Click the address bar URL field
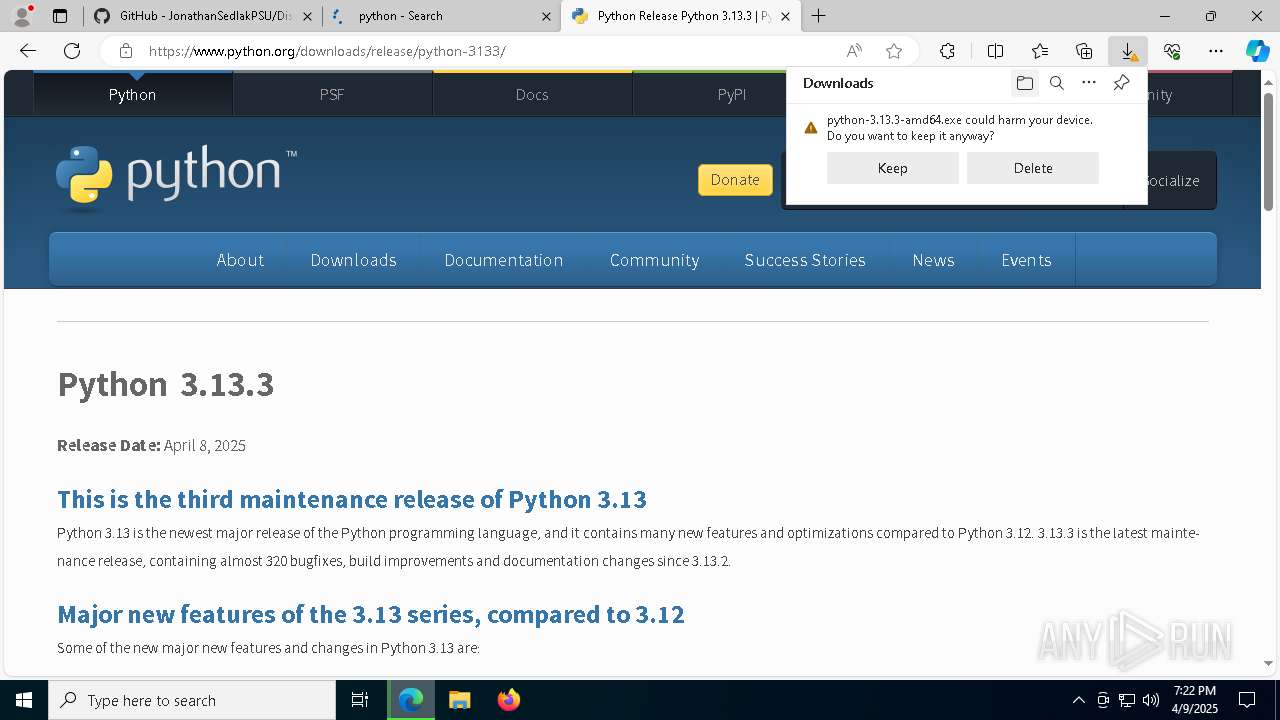This screenshot has width=1280, height=720. 490,51
